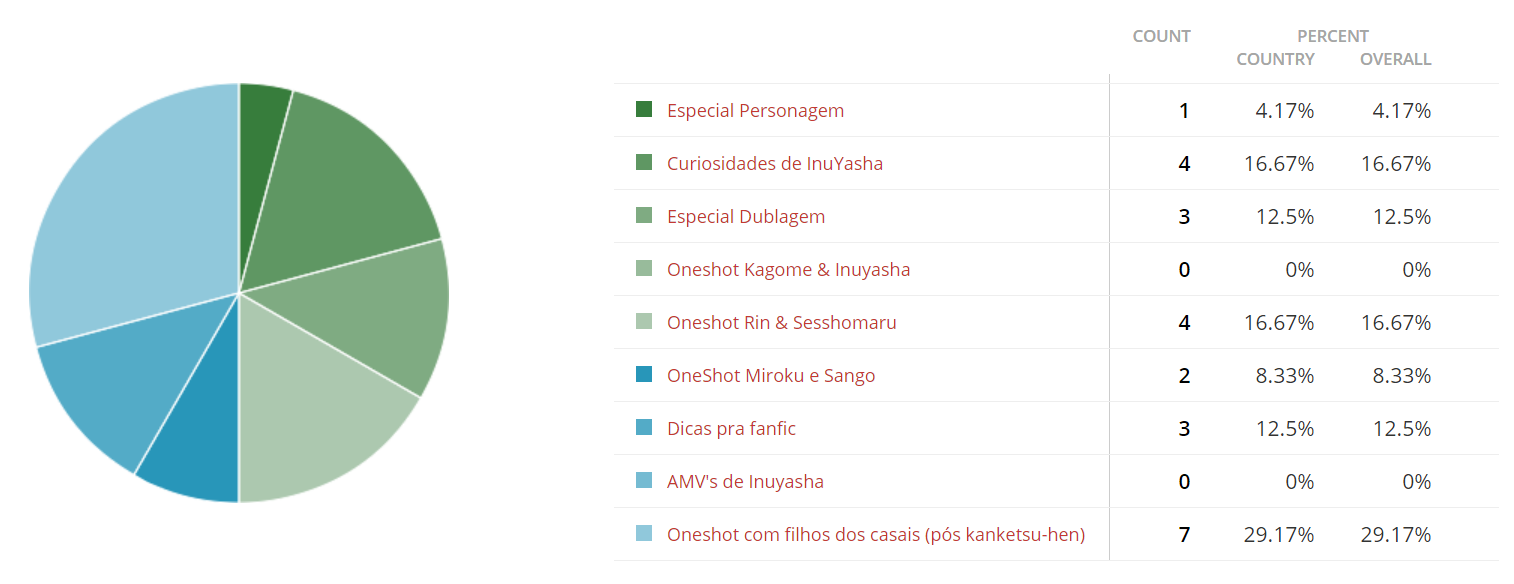Click the Oneshot Rin & Sesshomaru swatch
Screen dimensions: 1514x584
click(x=644, y=321)
